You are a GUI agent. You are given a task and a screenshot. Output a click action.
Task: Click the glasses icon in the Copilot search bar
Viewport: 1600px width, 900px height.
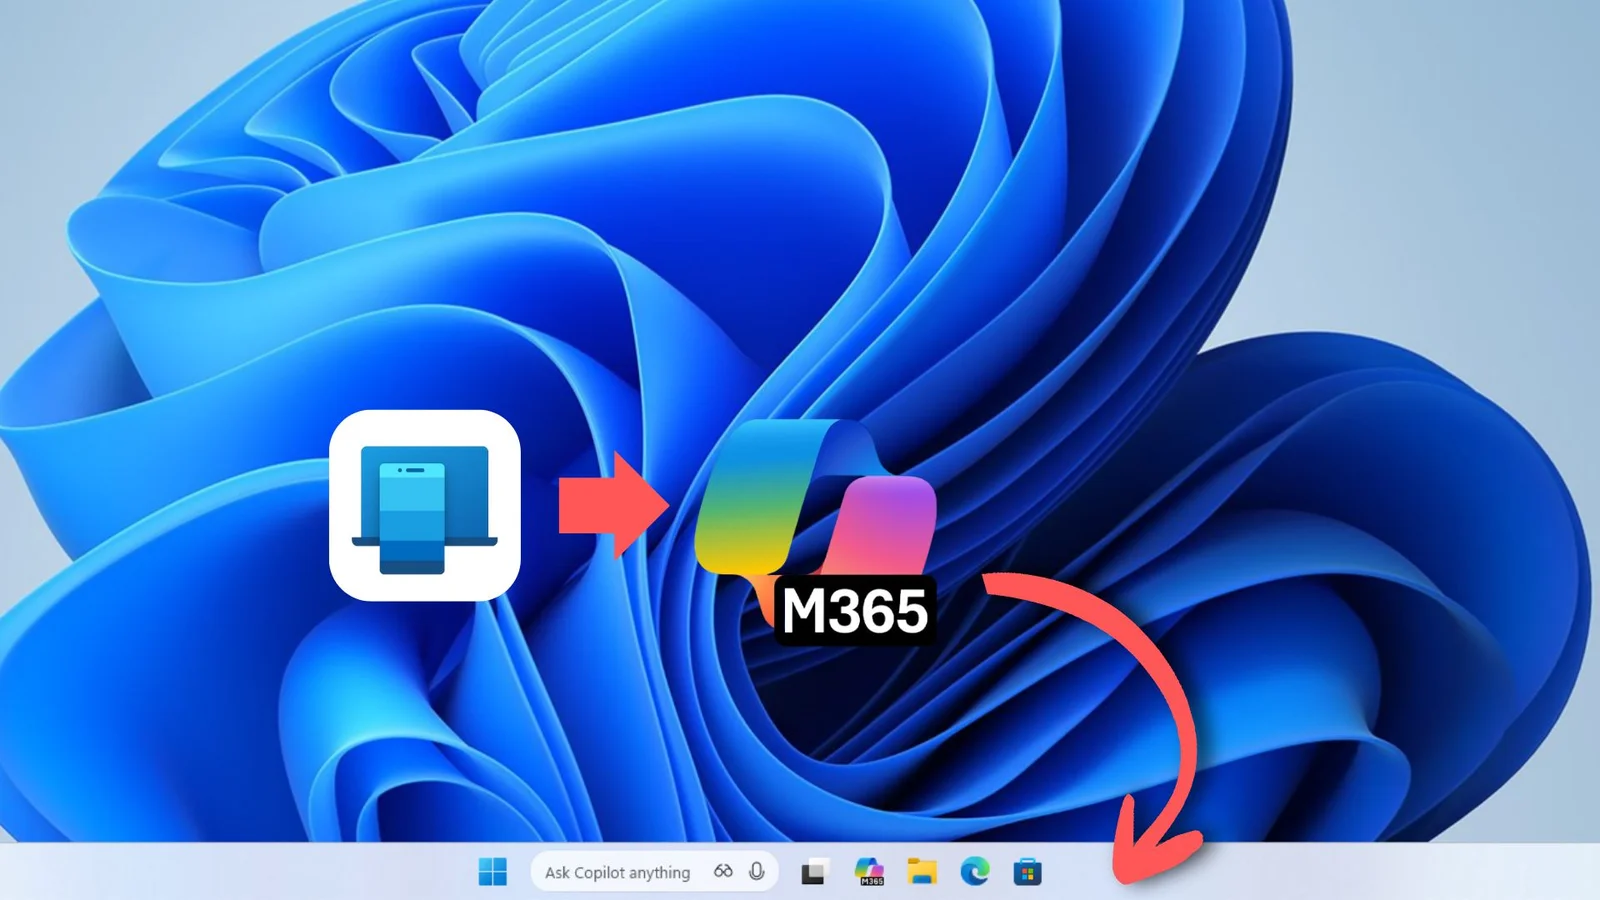[722, 871]
